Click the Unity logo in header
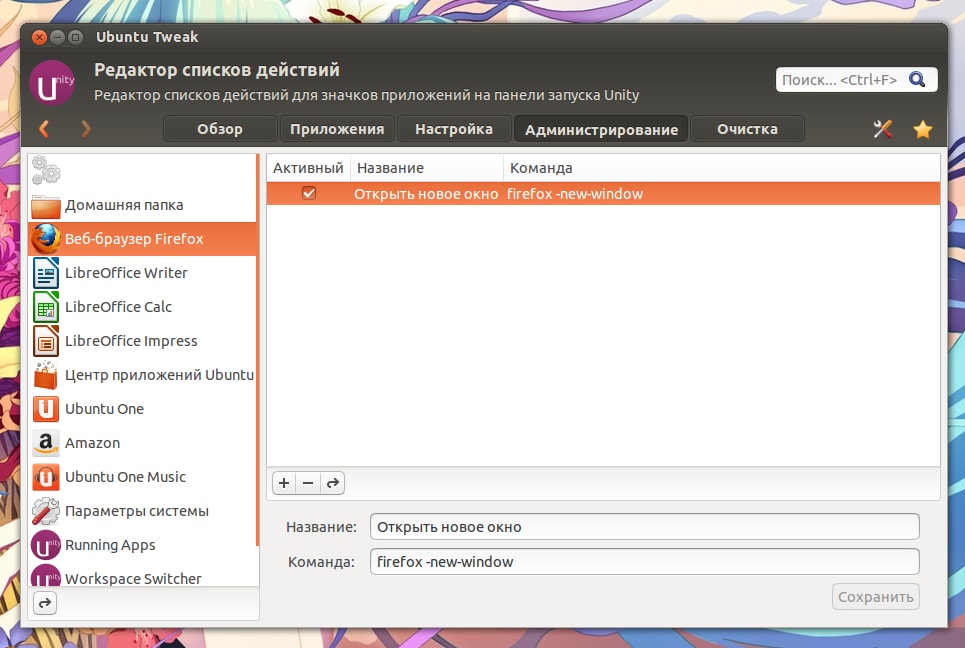This screenshot has width=965, height=648. click(52, 83)
